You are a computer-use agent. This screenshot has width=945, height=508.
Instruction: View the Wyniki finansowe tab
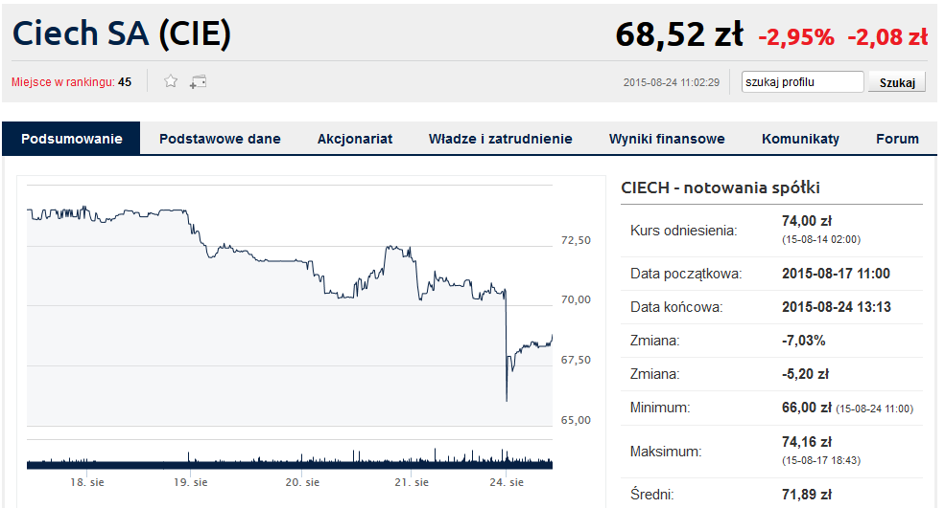[x=667, y=139]
